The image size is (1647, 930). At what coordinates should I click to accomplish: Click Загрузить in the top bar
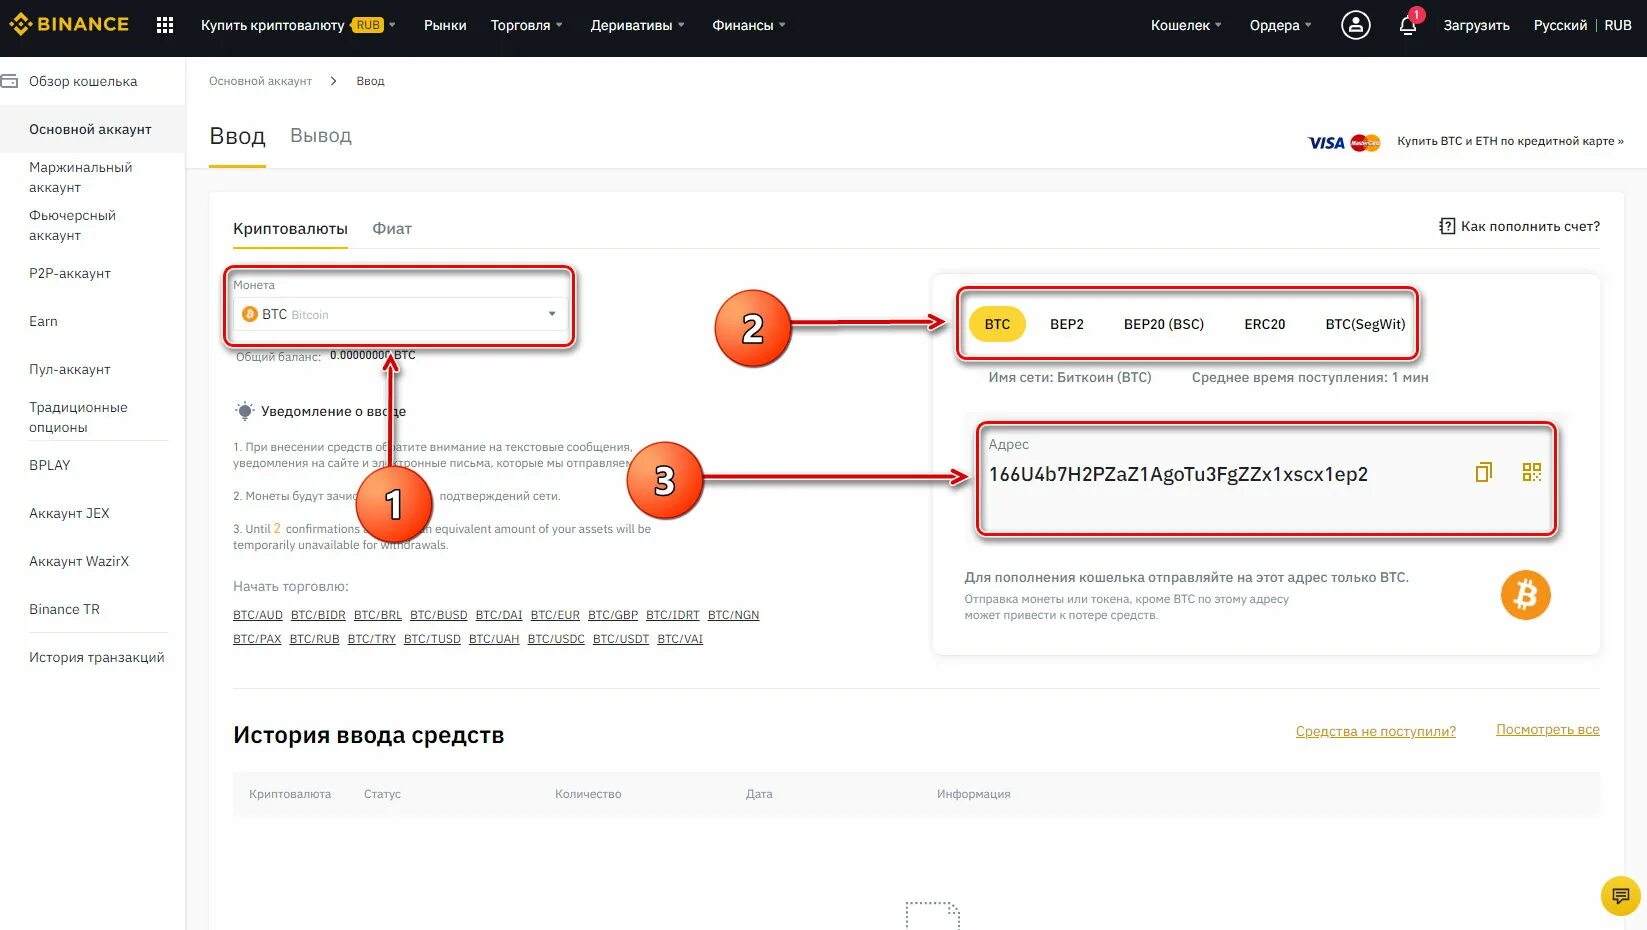(1476, 25)
